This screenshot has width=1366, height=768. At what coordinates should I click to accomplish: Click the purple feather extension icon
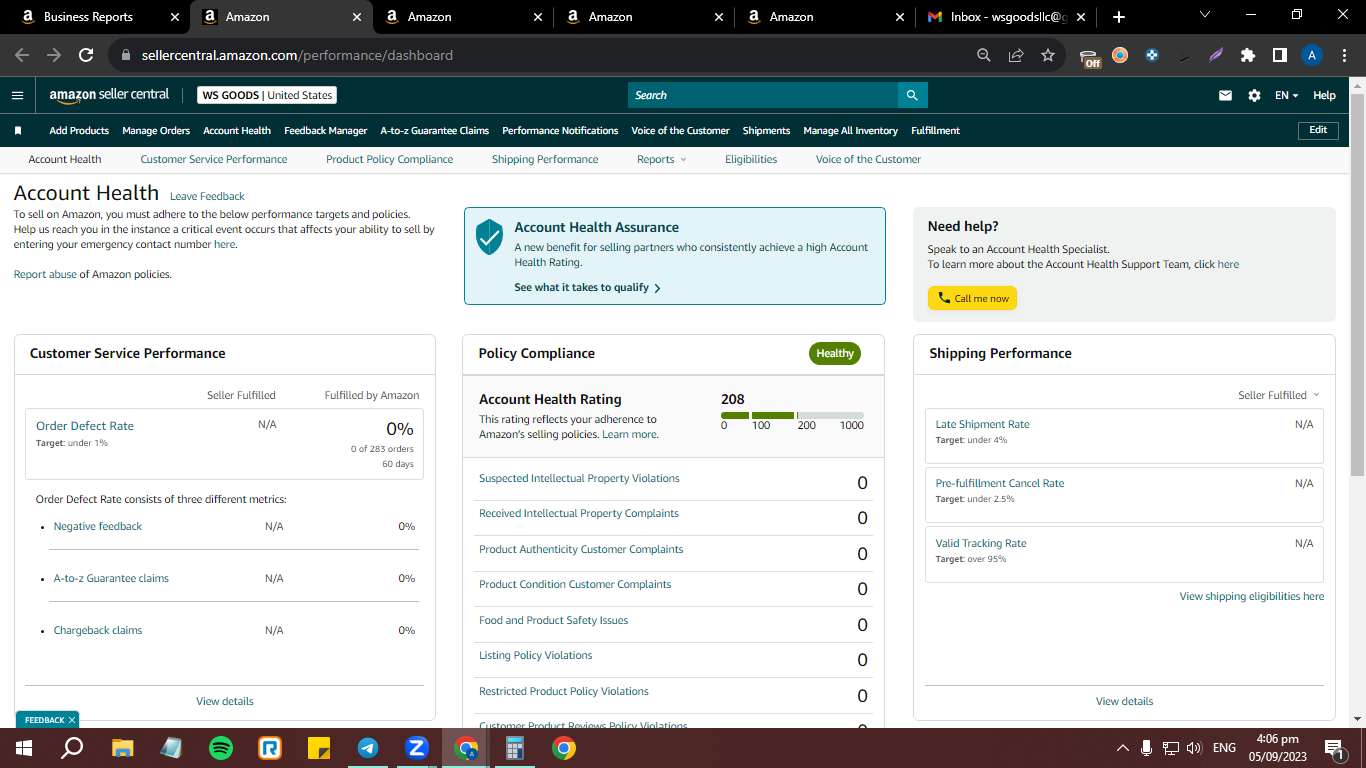tap(1216, 56)
